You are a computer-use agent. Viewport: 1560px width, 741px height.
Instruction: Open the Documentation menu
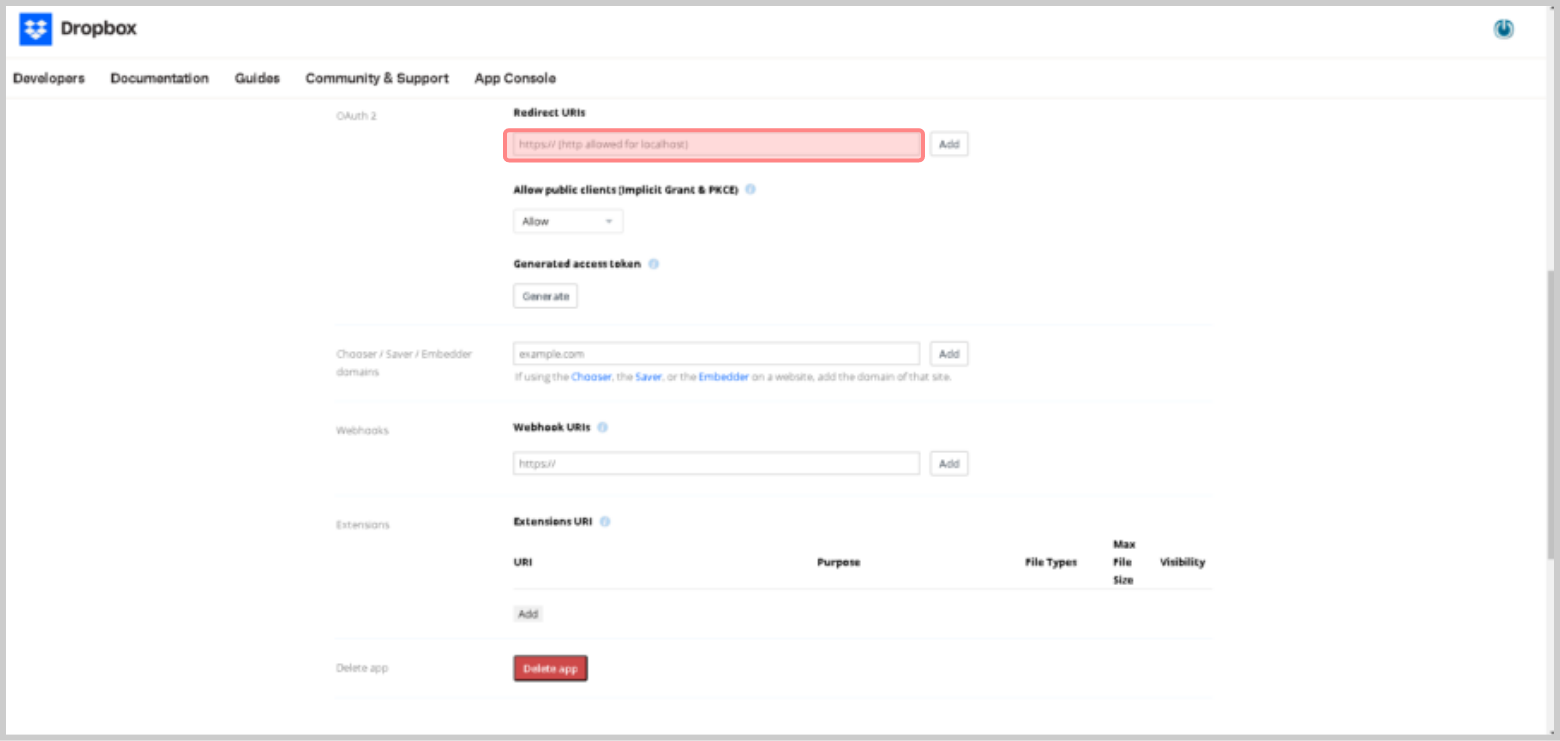click(x=159, y=78)
